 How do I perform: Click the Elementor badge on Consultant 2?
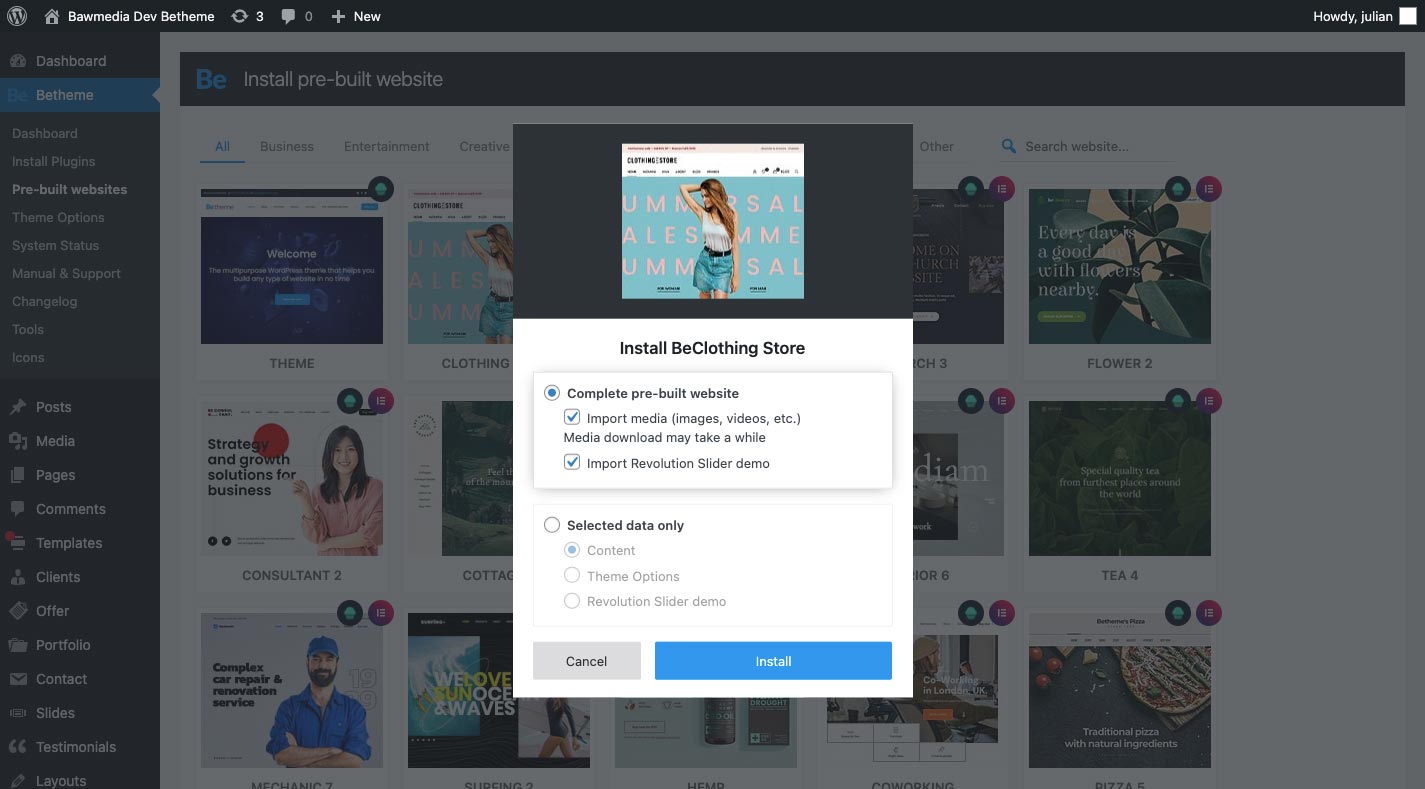pos(381,401)
